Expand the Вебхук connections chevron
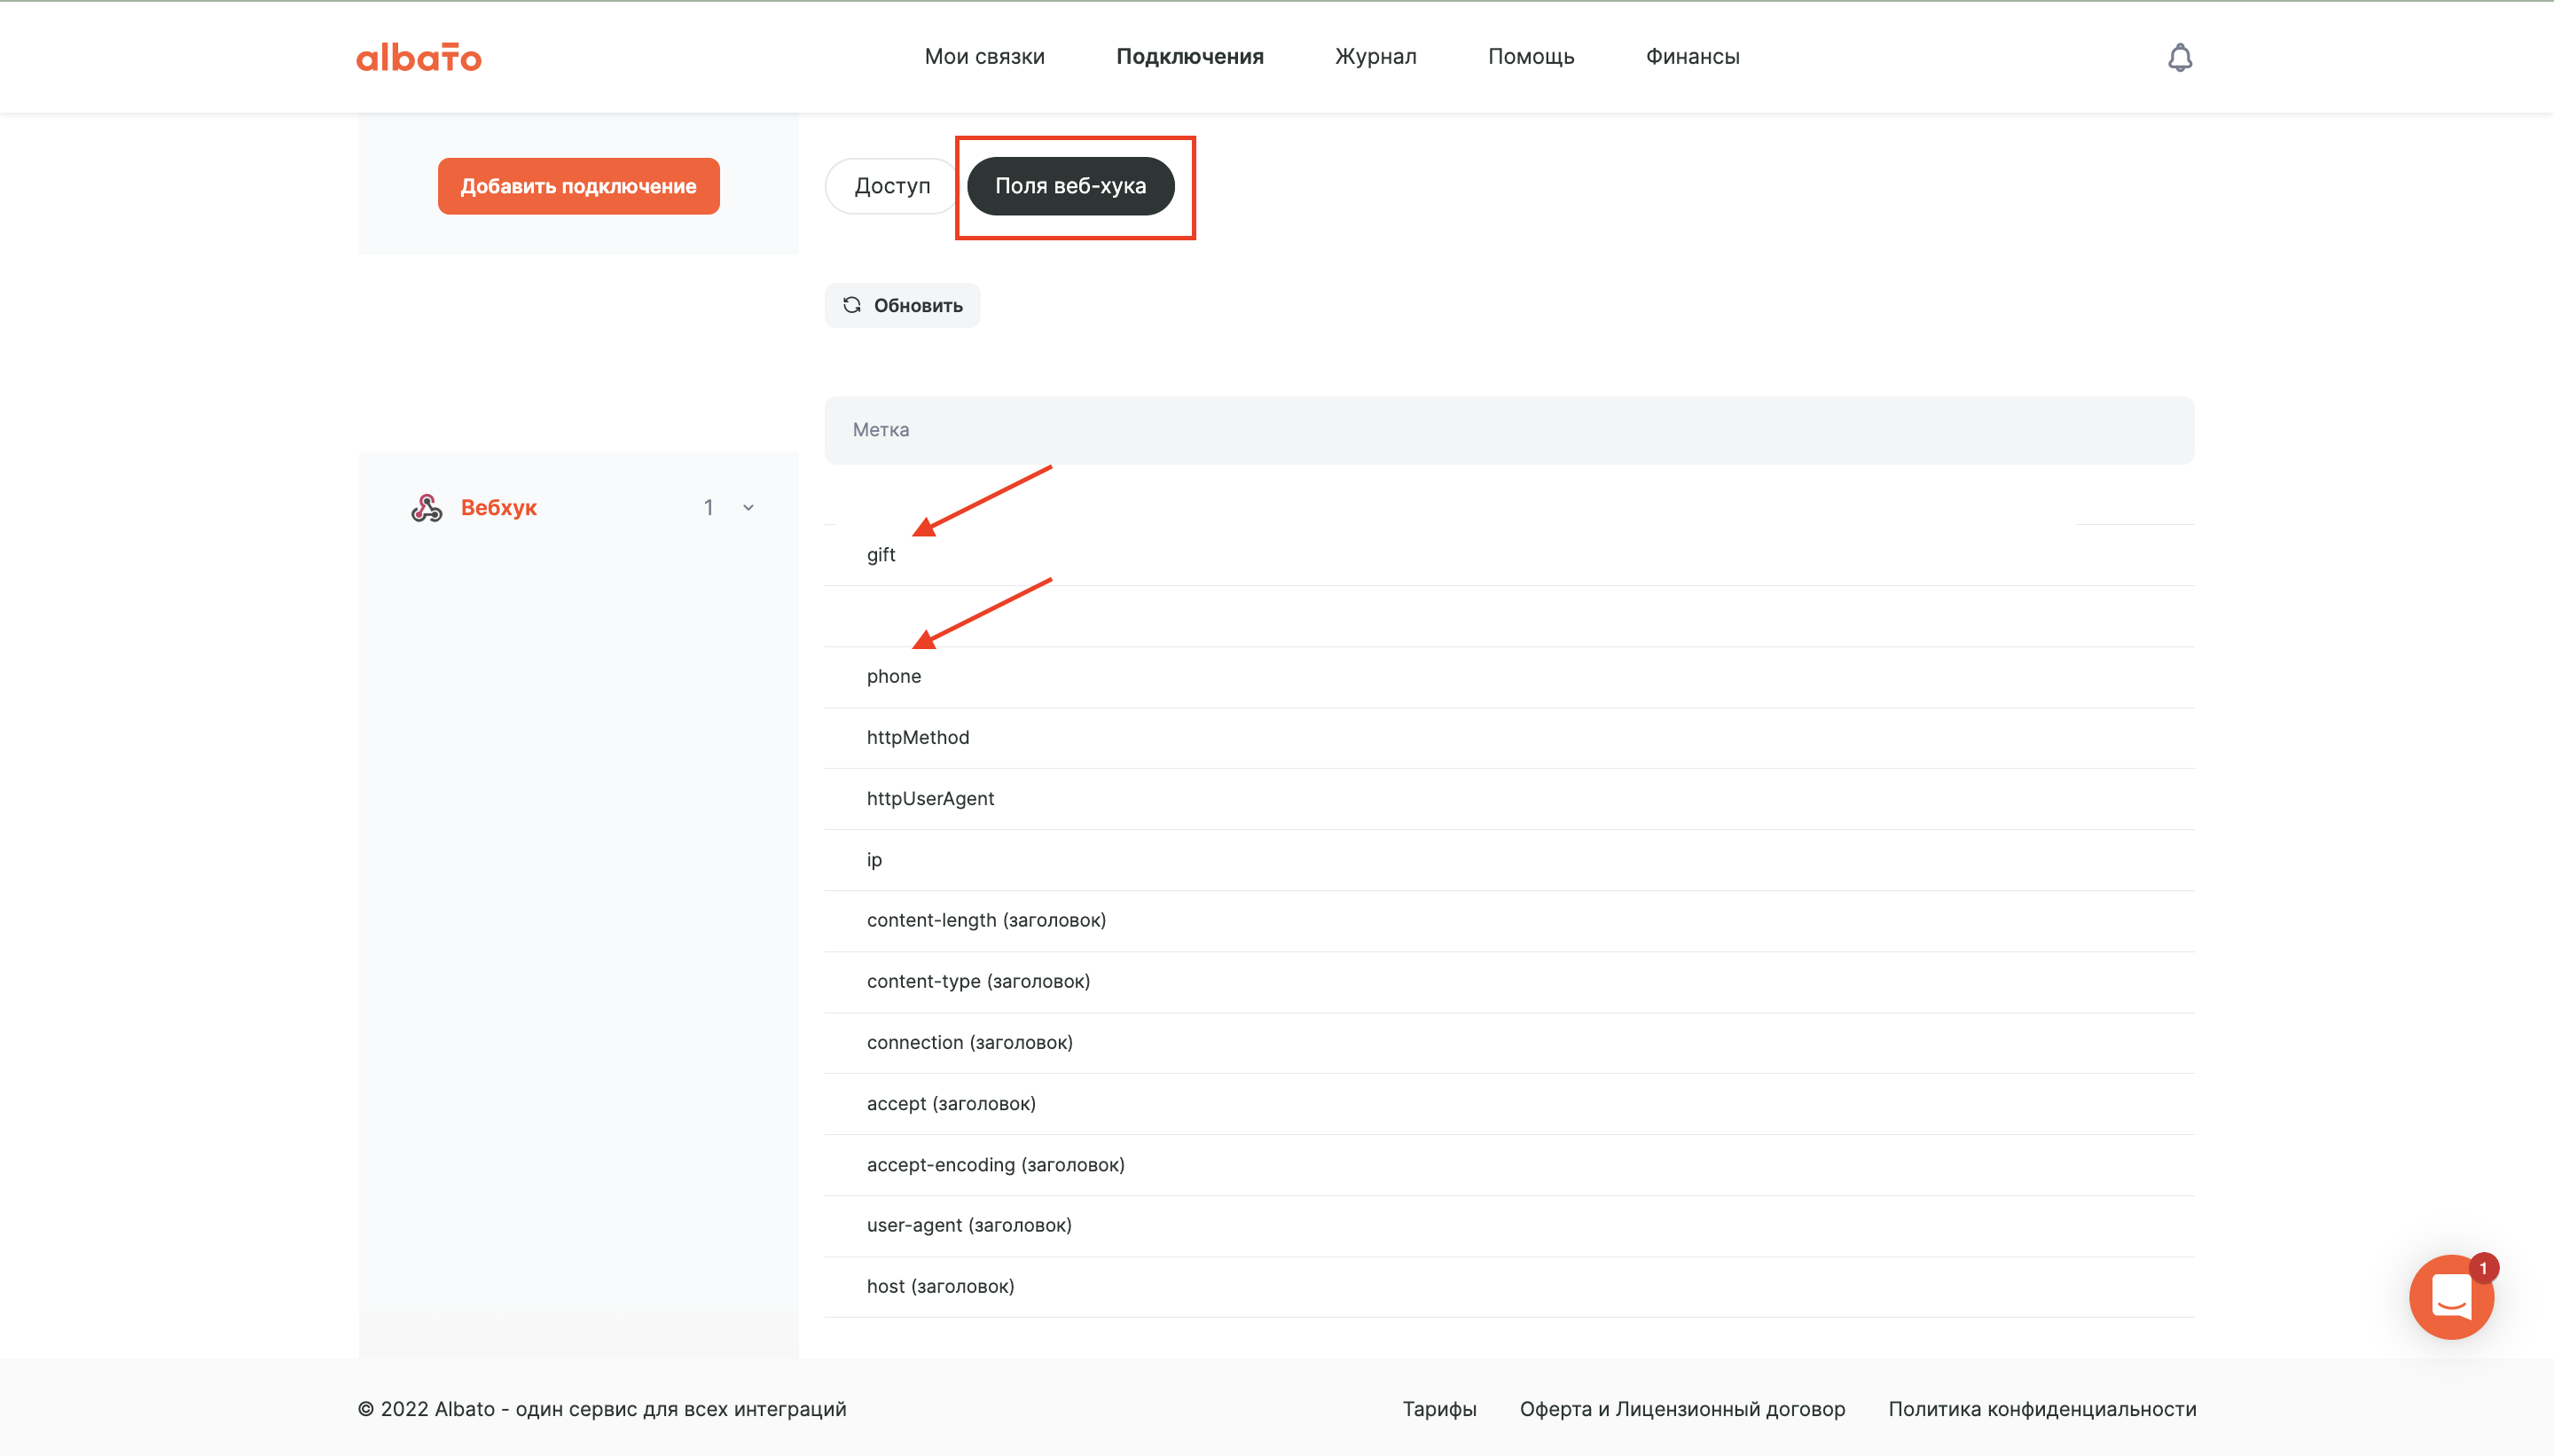 (x=748, y=508)
